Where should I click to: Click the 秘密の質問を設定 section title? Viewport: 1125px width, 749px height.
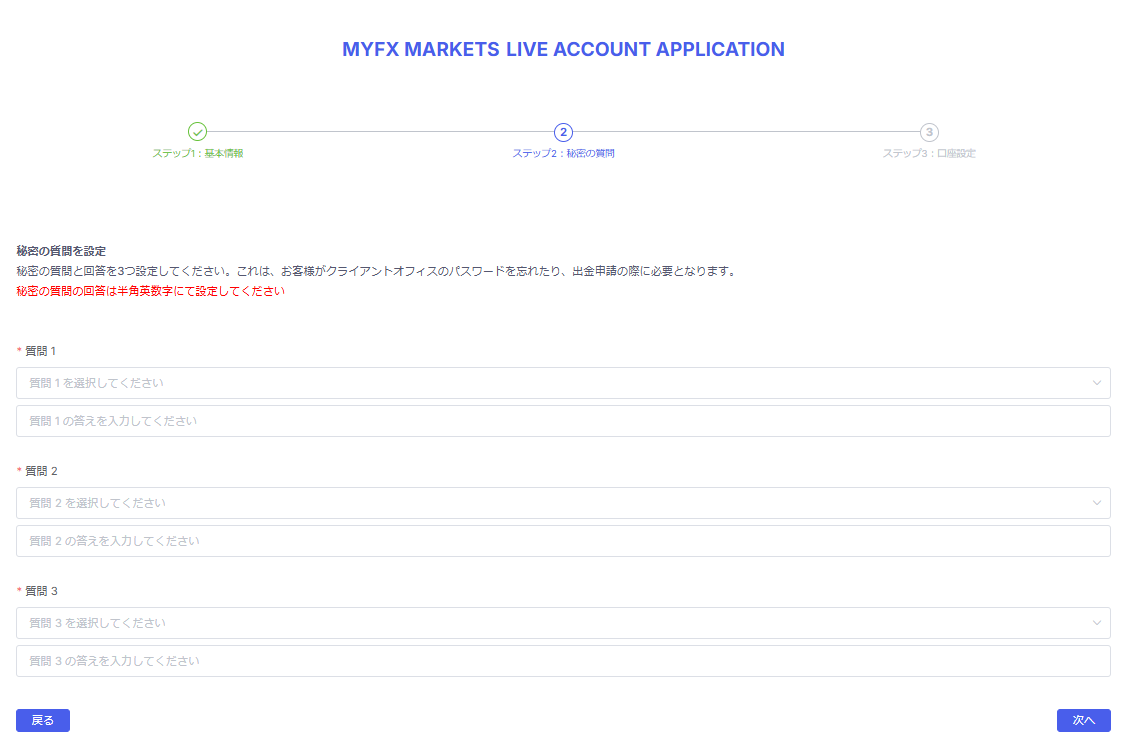pos(61,251)
